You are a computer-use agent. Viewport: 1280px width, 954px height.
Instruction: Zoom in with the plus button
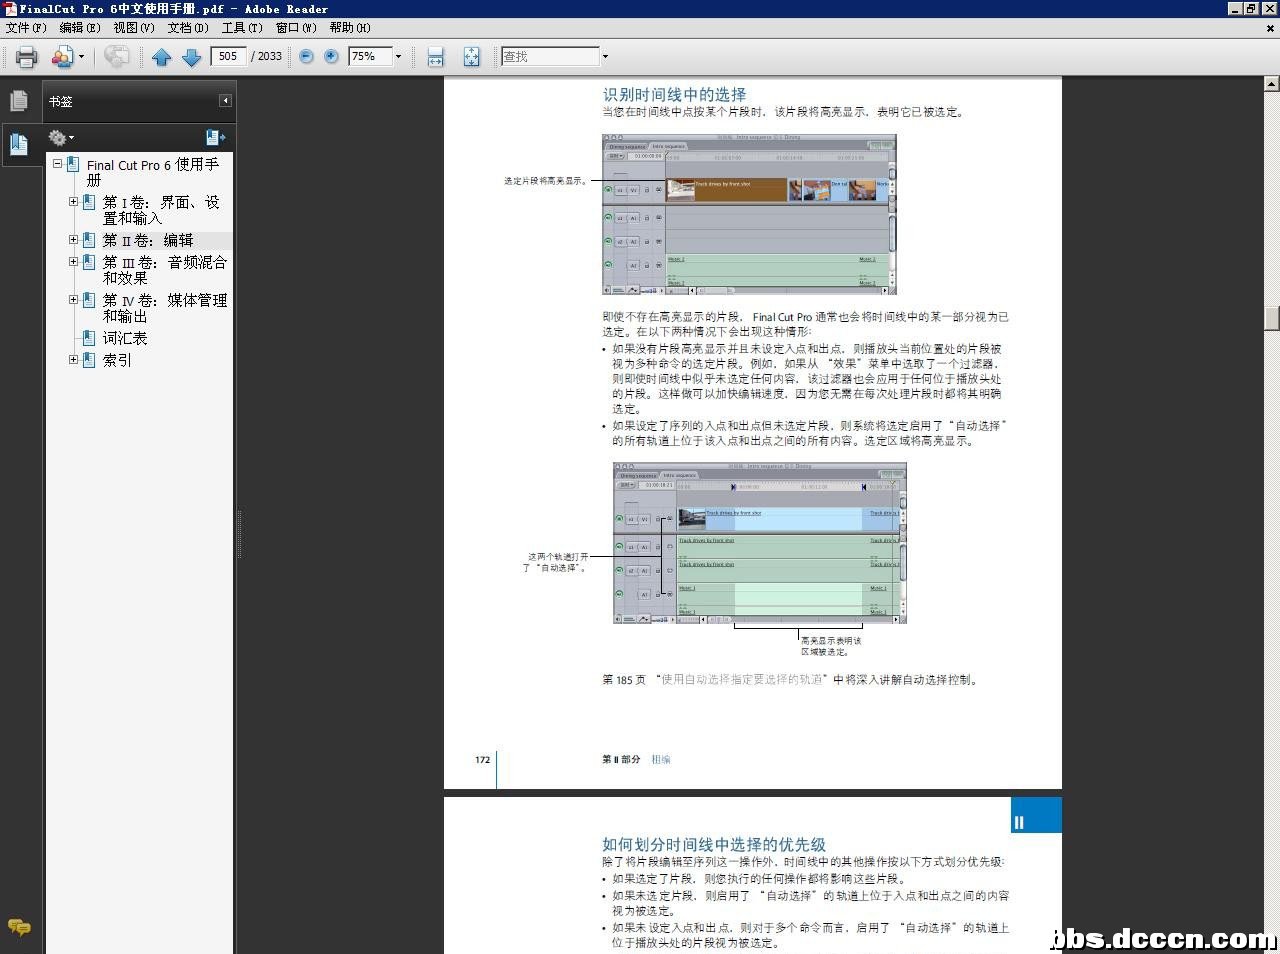click(331, 57)
